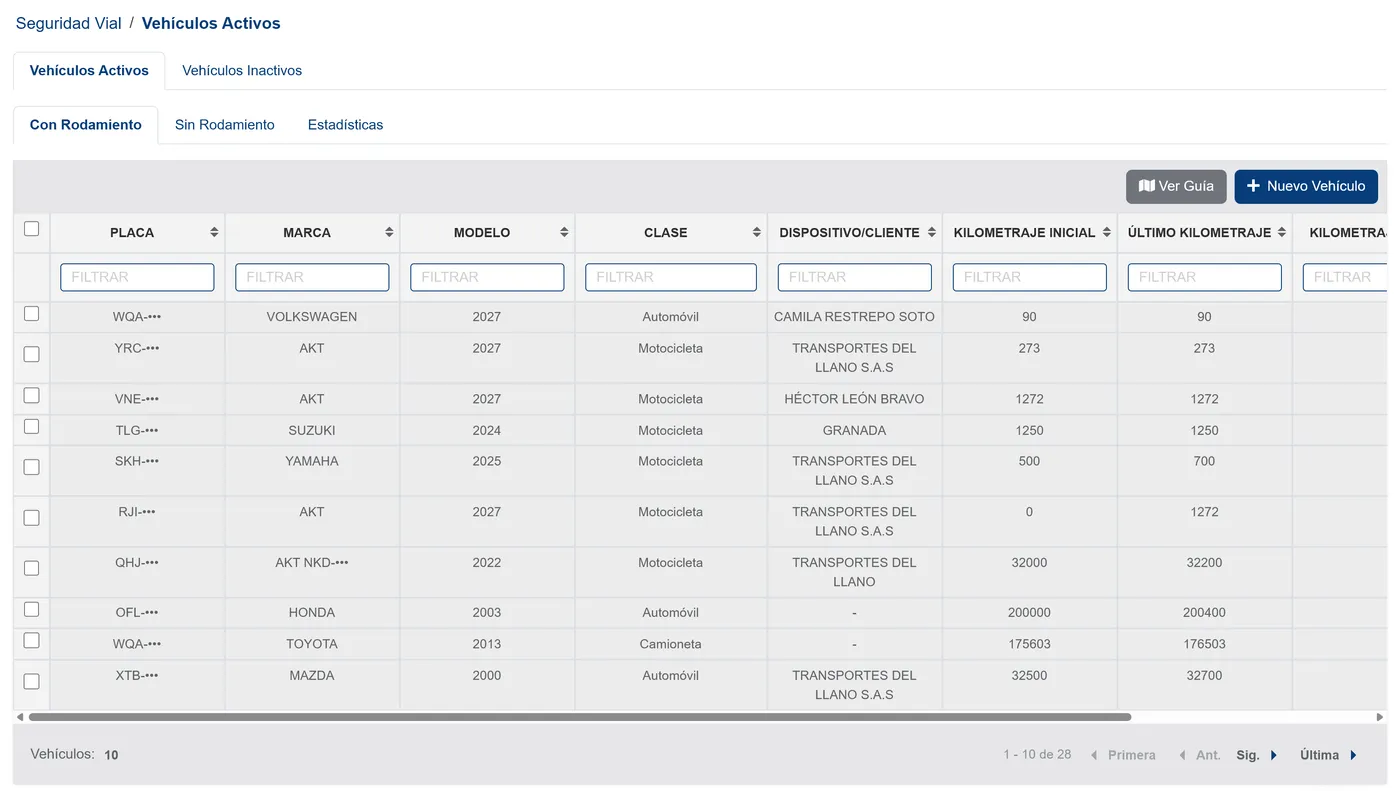Click the CLASE filter field

(671, 277)
